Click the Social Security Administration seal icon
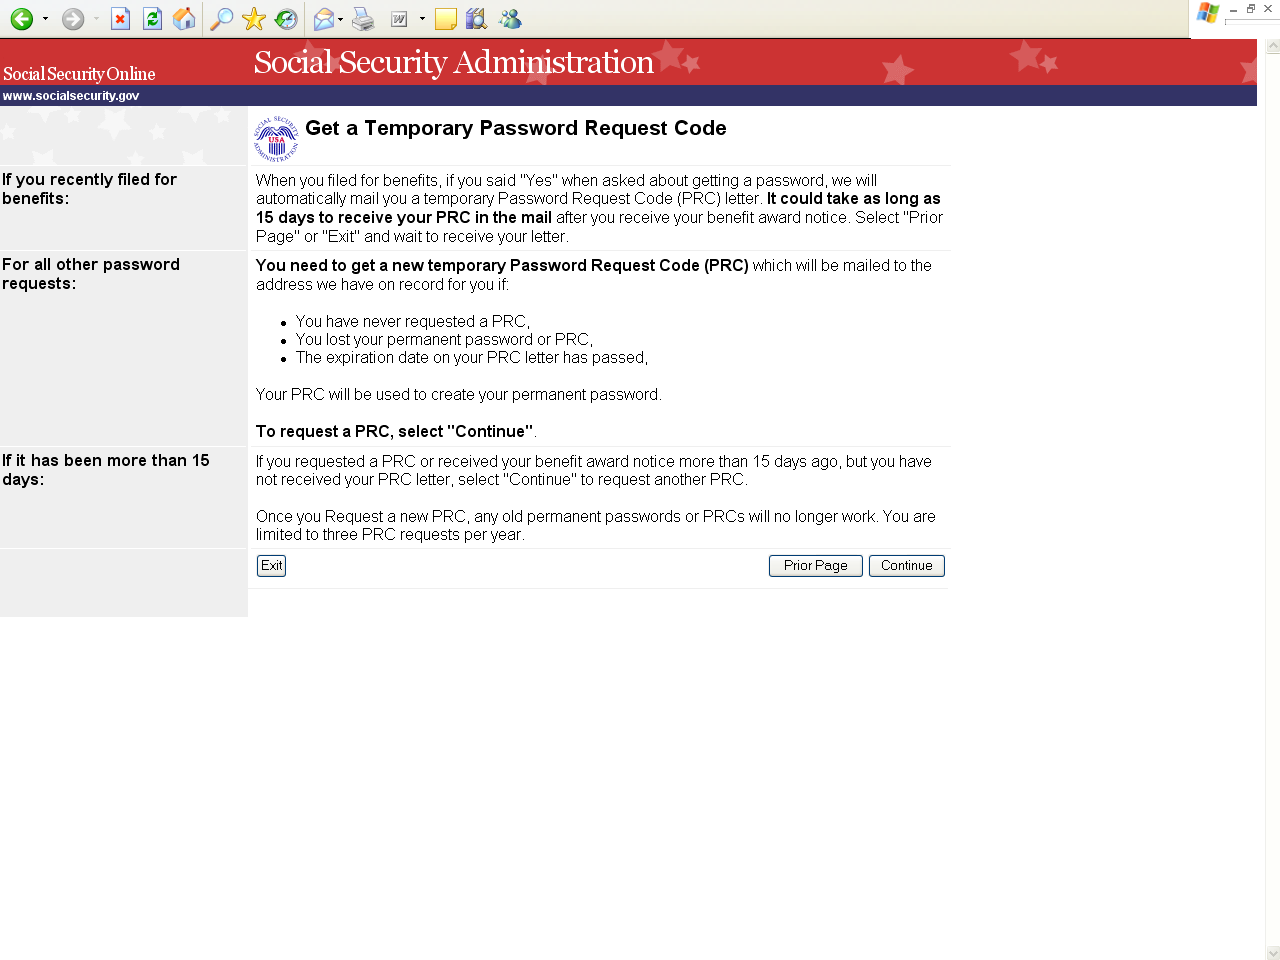 coord(276,139)
